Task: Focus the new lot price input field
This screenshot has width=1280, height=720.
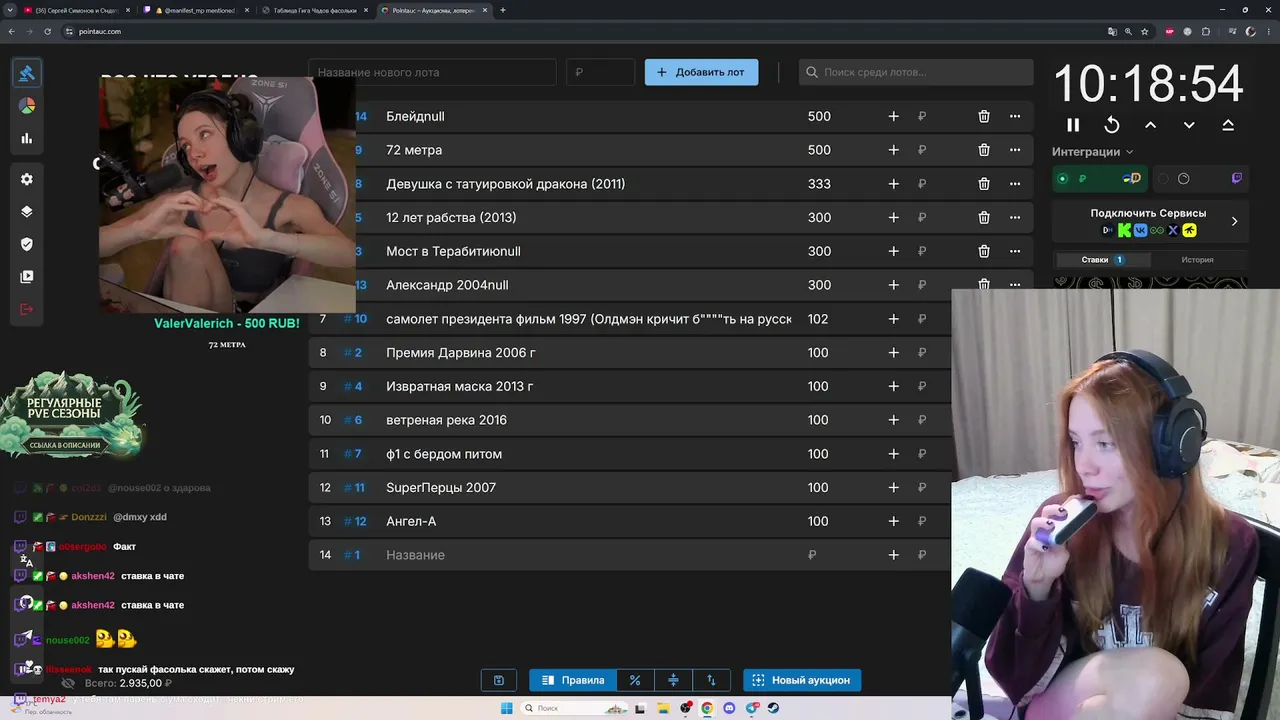Action: tap(600, 72)
